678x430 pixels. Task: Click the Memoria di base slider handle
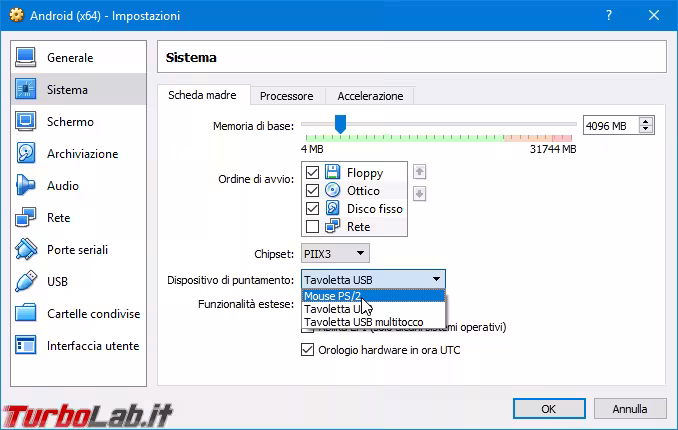(x=341, y=124)
